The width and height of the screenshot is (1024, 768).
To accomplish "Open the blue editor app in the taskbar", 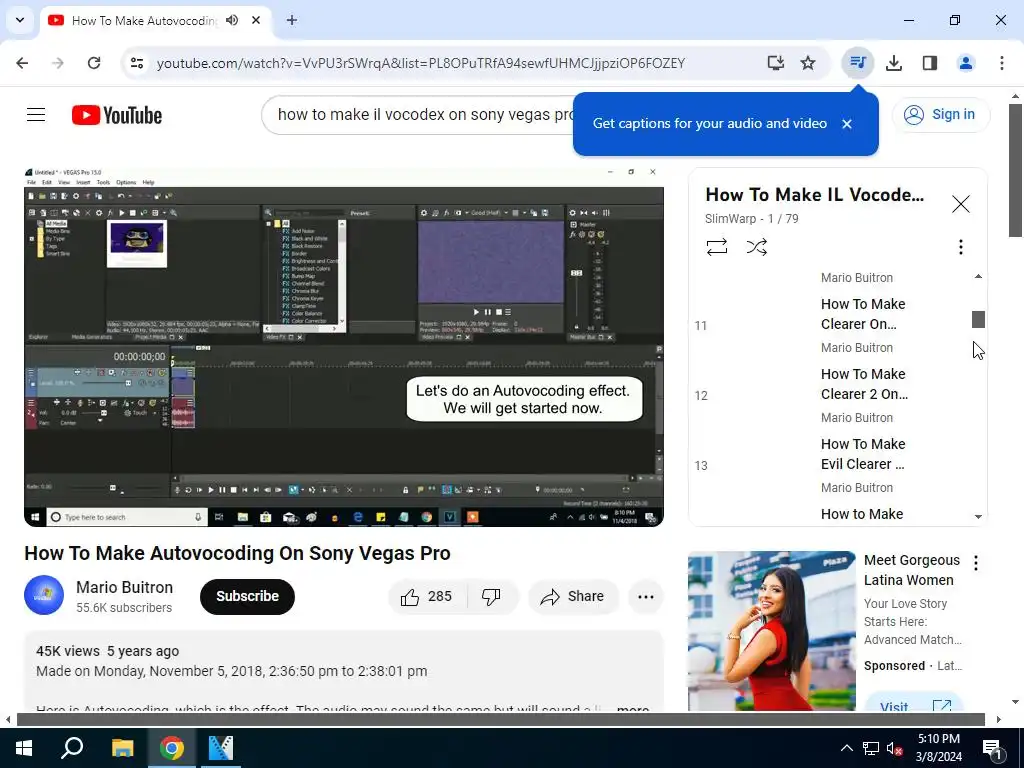I will pyautogui.click(x=221, y=748).
